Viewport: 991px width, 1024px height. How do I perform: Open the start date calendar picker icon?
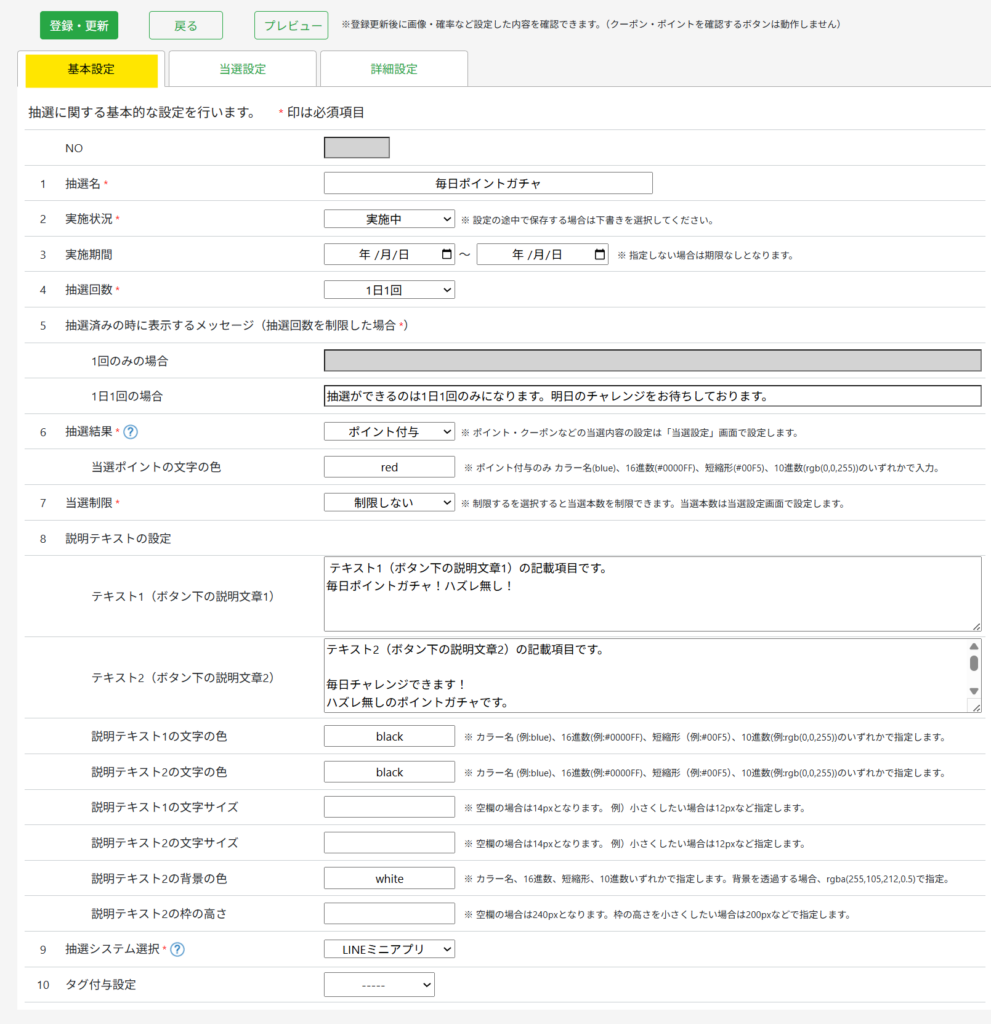(x=447, y=254)
